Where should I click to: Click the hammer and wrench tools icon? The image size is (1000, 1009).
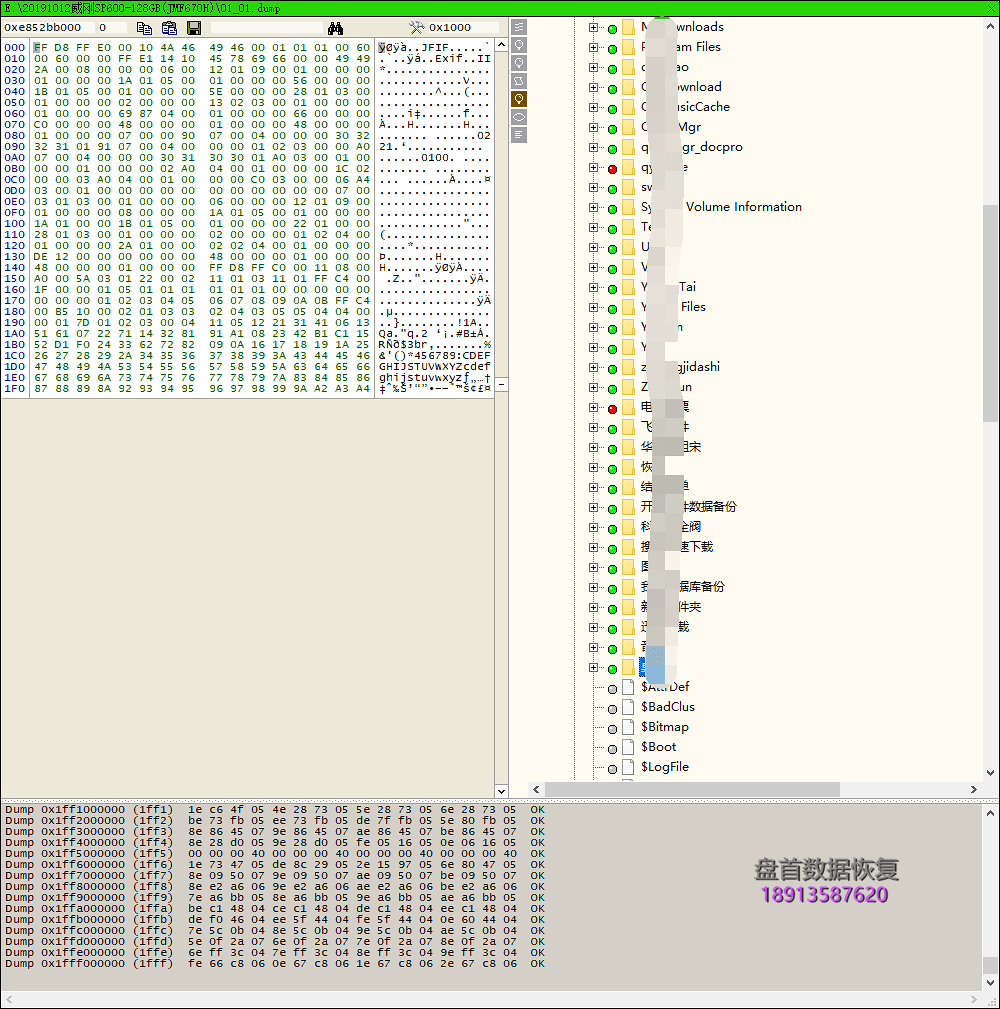tap(417, 28)
